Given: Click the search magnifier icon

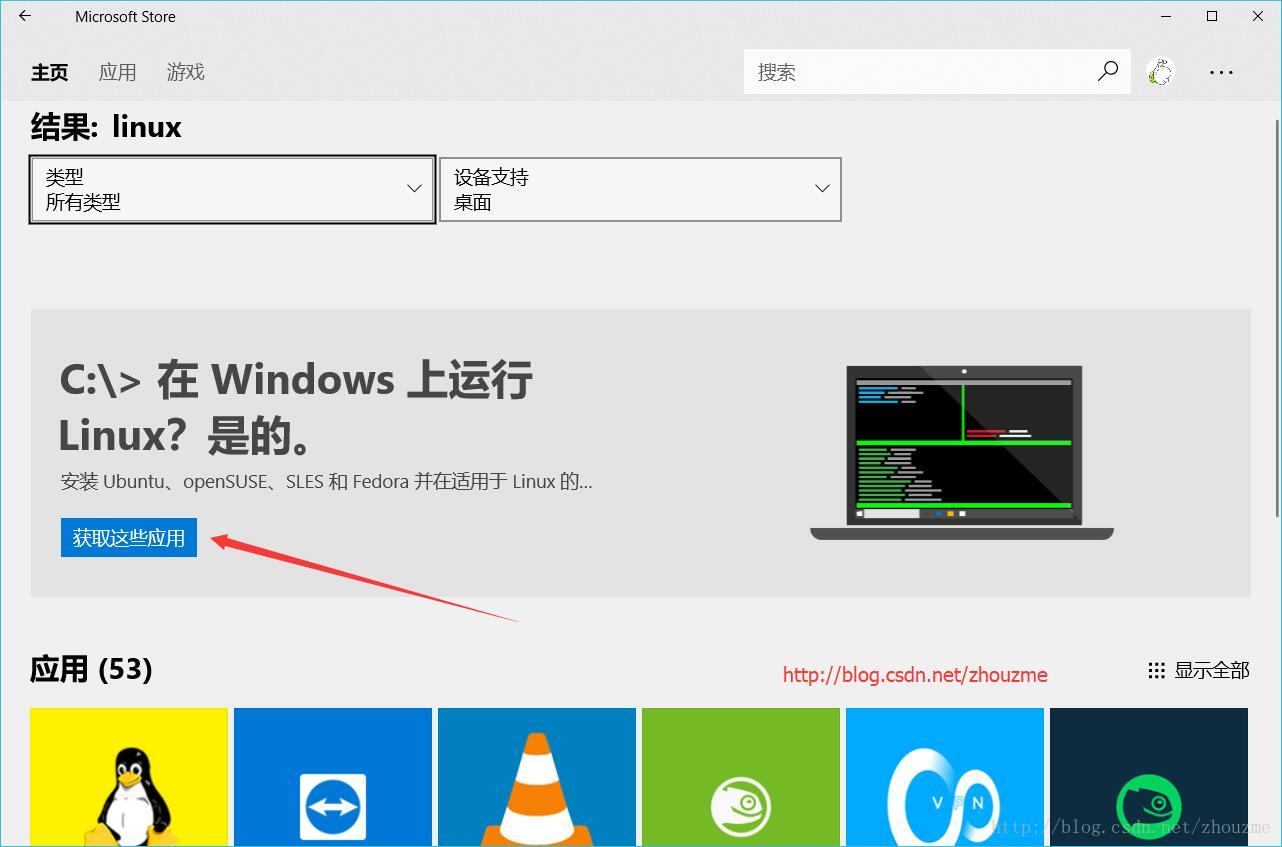Looking at the screenshot, I should click(1107, 71).
